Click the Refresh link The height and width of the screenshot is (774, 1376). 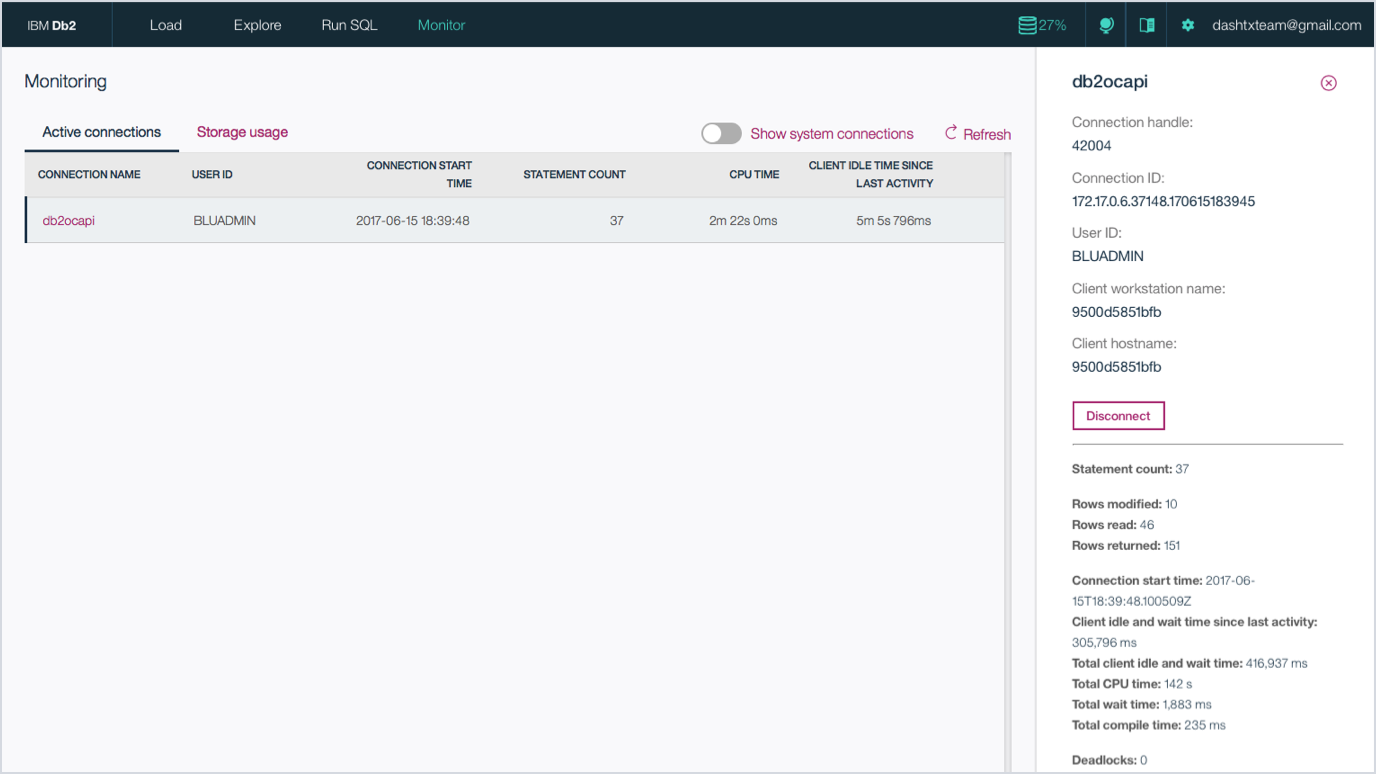(985, 133)
